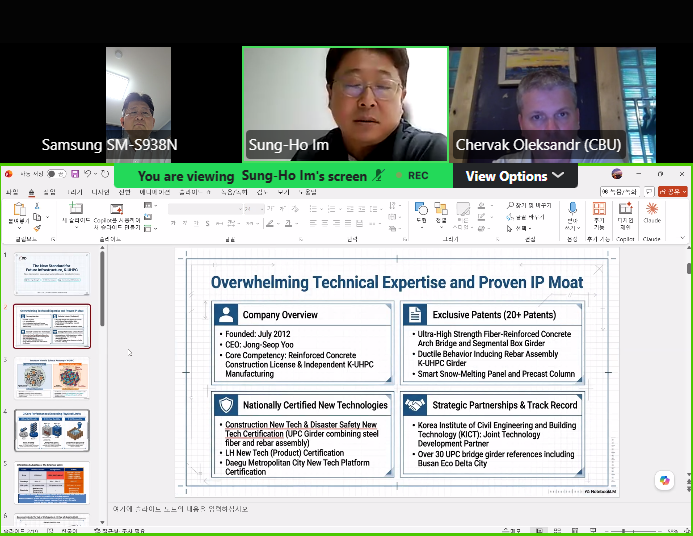Image resolution: width=693 pixels, height=536 pixels.
Task: Click the floating Copilot icon beside slide
Action: point(664,480)
